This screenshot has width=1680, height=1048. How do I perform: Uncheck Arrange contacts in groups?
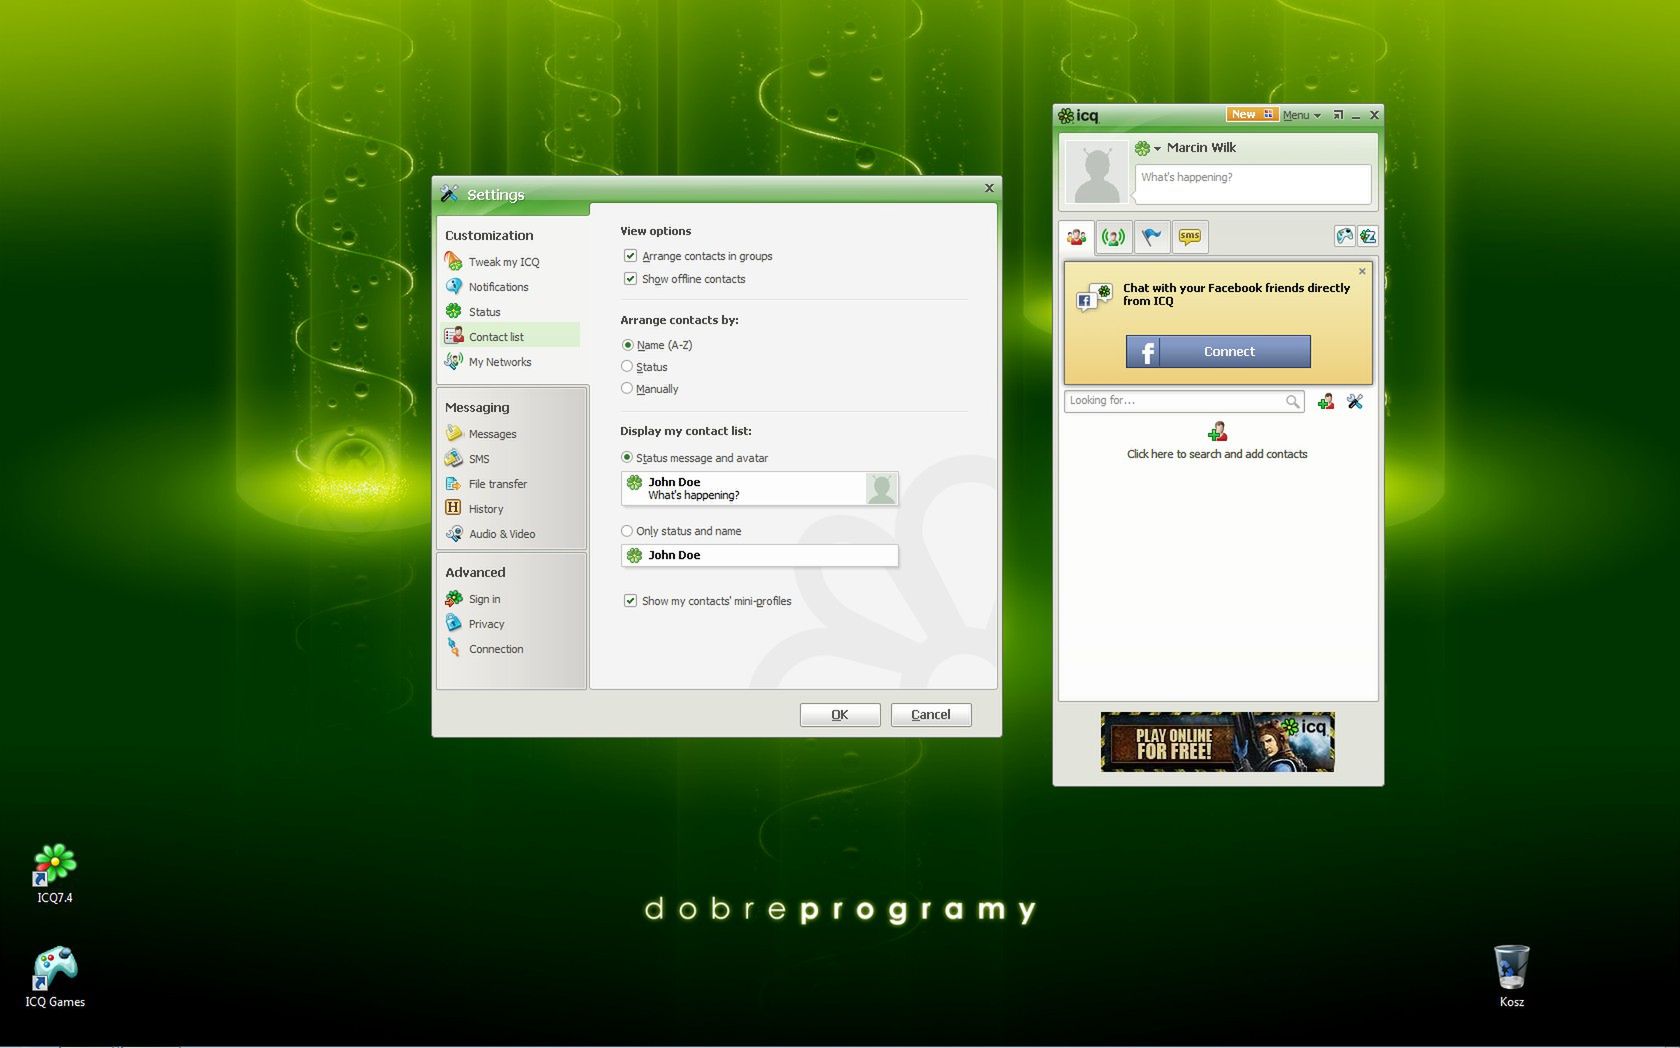tap(630, 256)
